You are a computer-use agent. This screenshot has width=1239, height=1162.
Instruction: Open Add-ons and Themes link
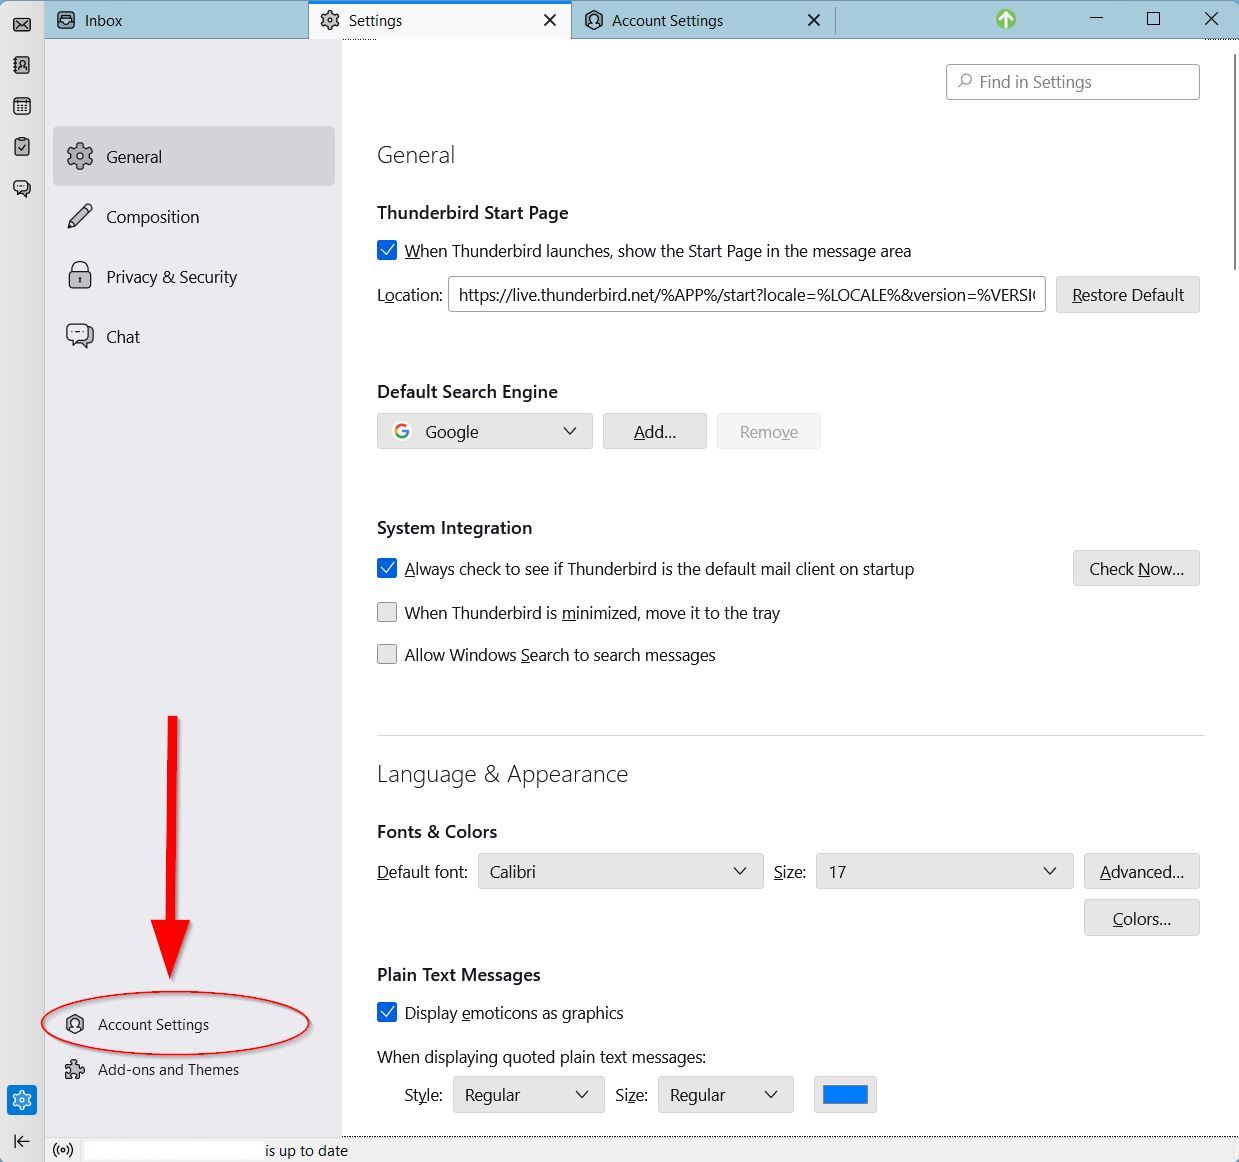168,1070
